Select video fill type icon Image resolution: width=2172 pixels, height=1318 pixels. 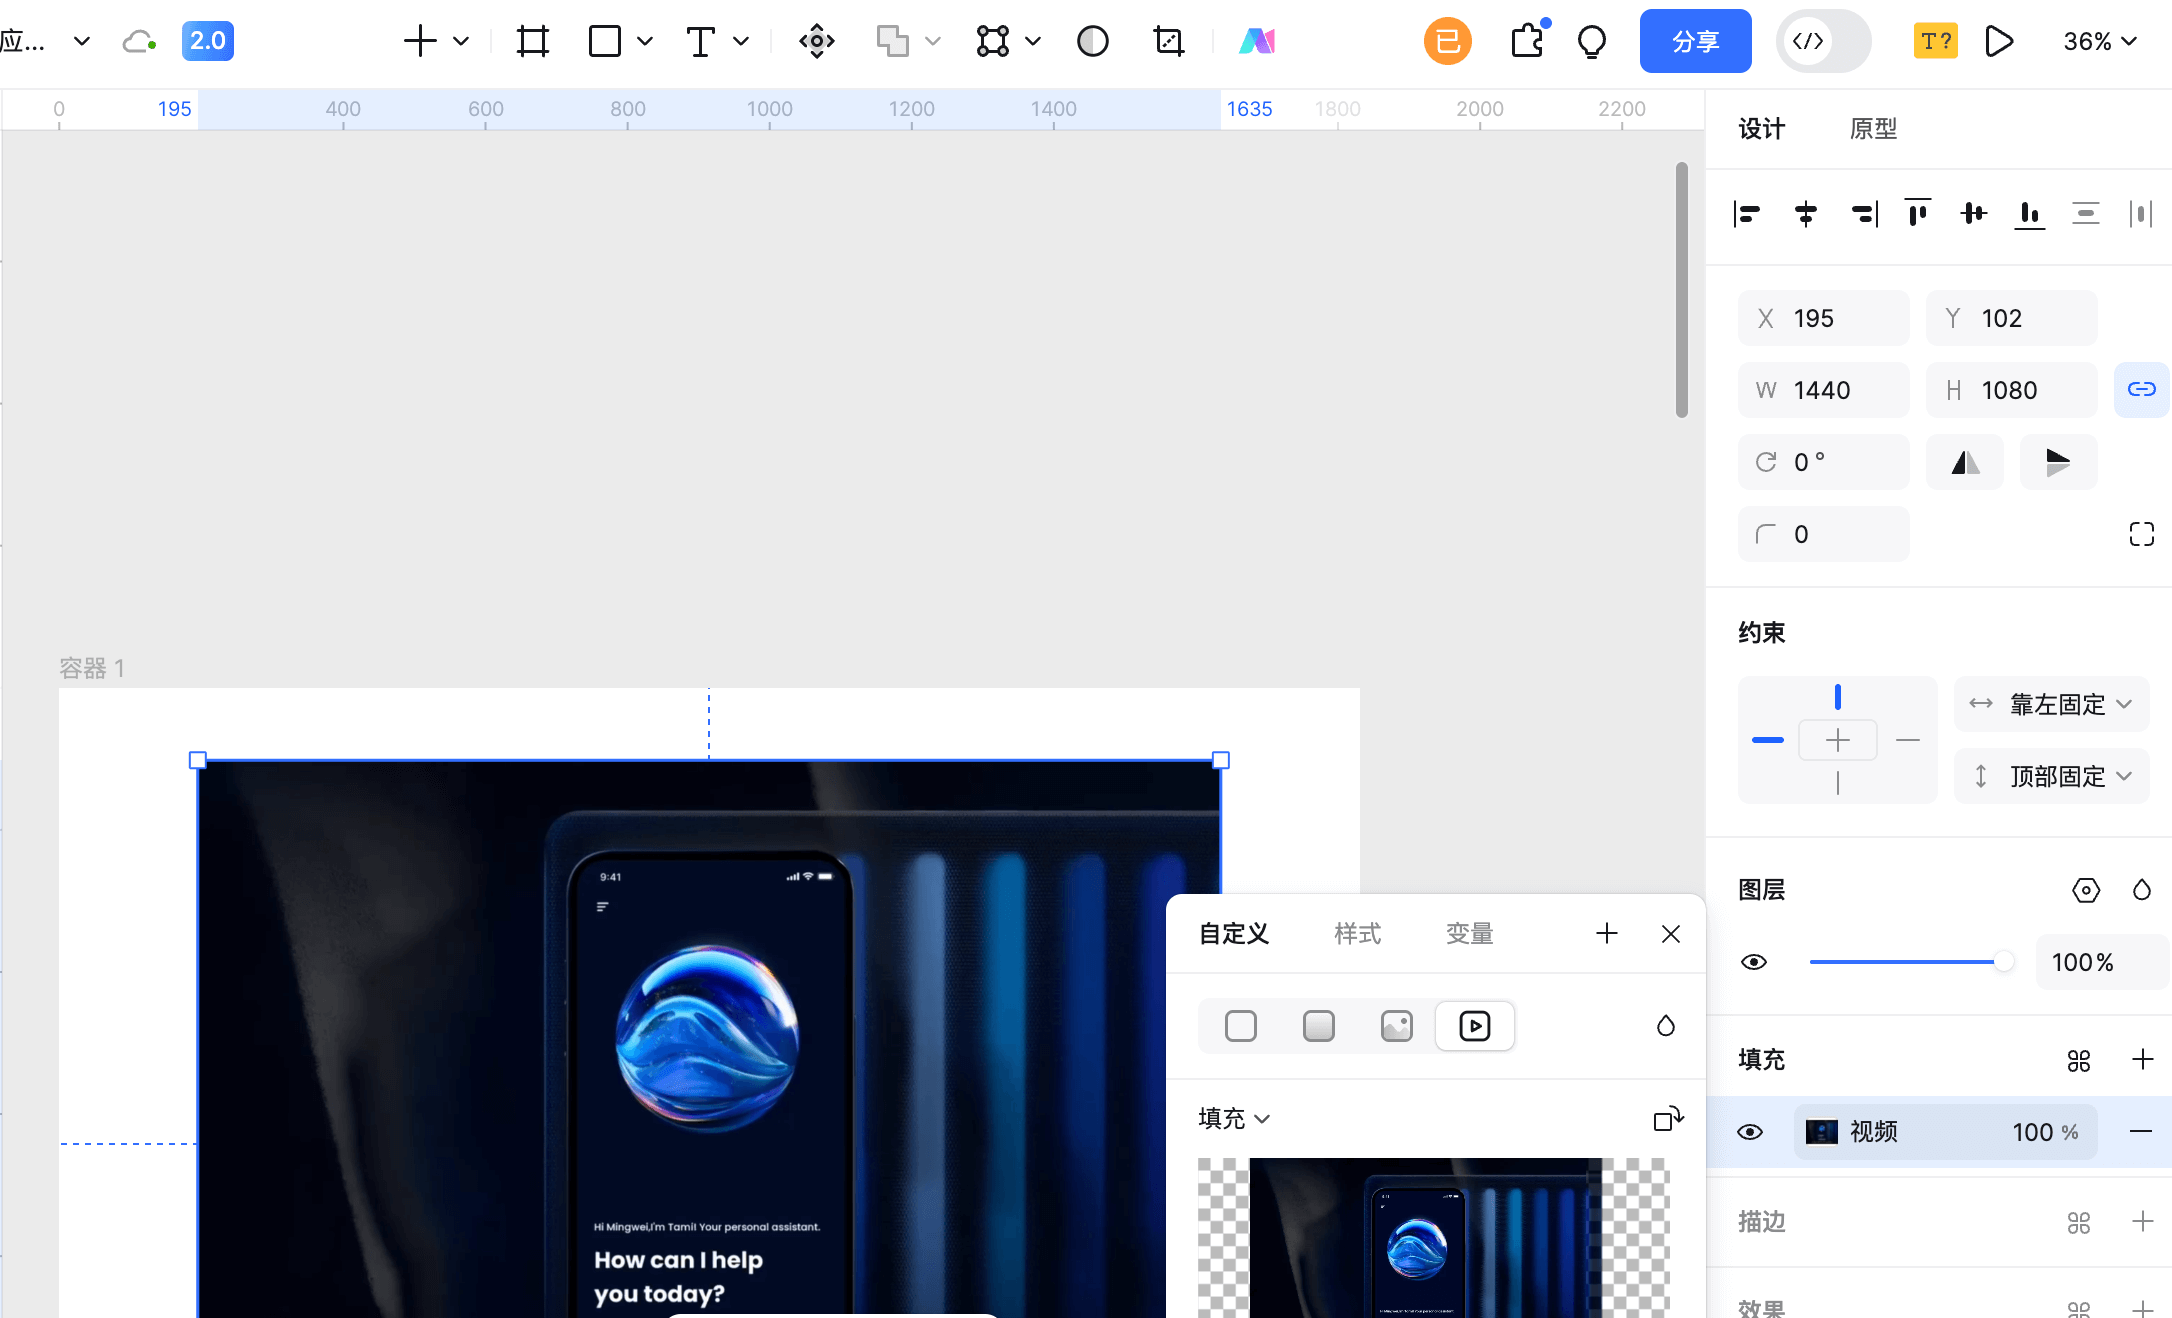(1474, 1026)
